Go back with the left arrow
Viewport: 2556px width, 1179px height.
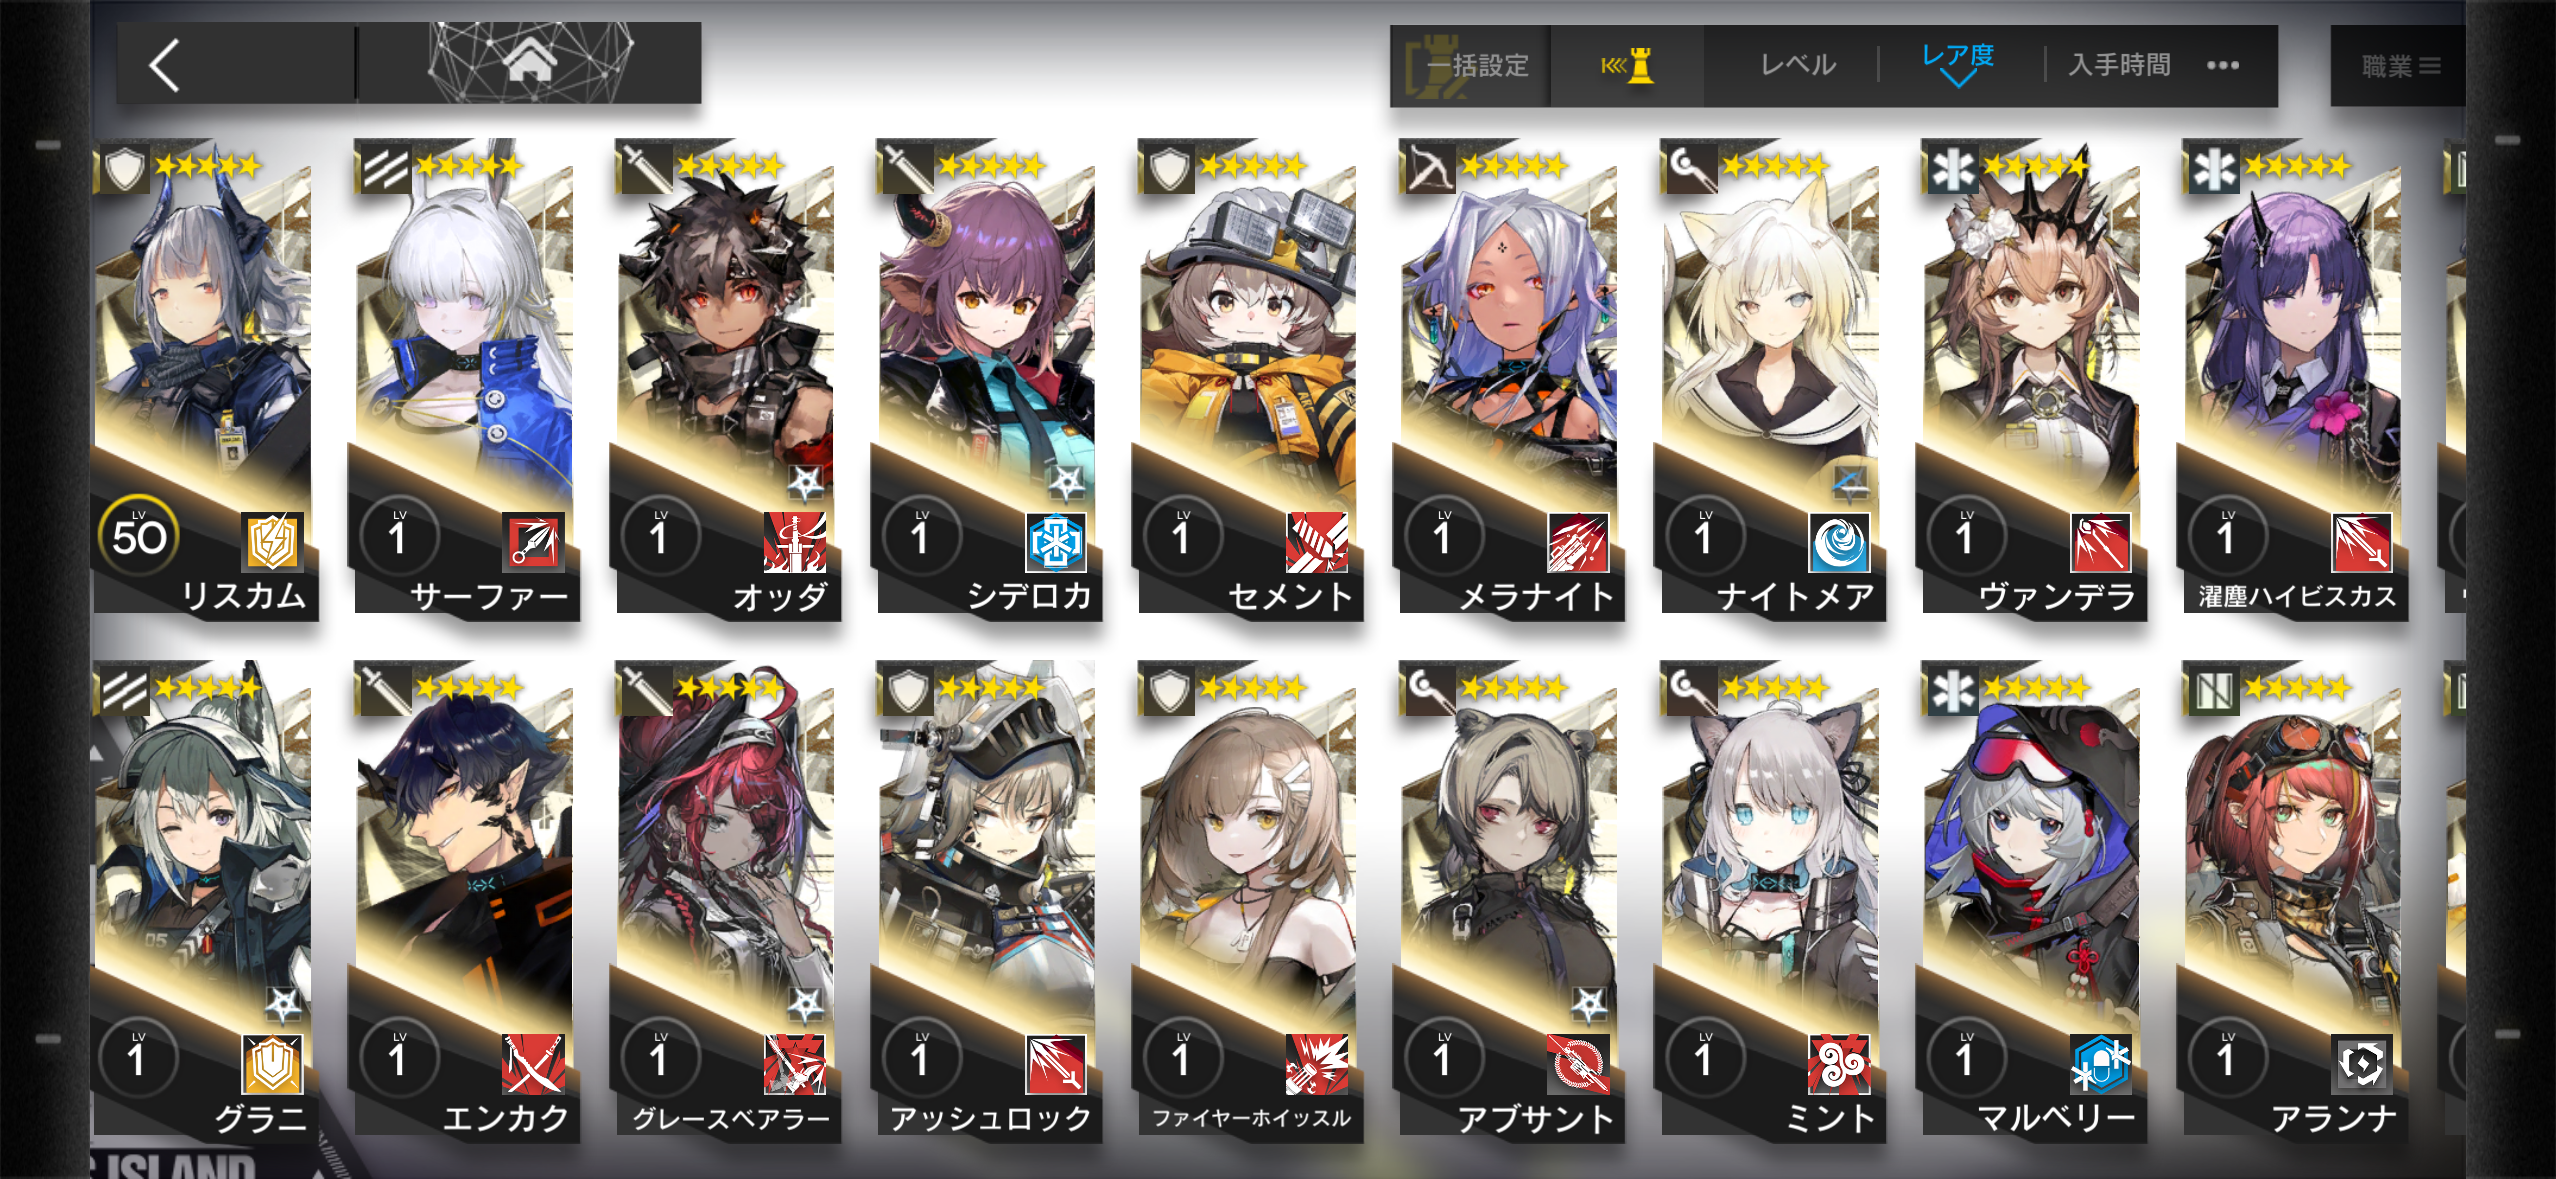166,65
